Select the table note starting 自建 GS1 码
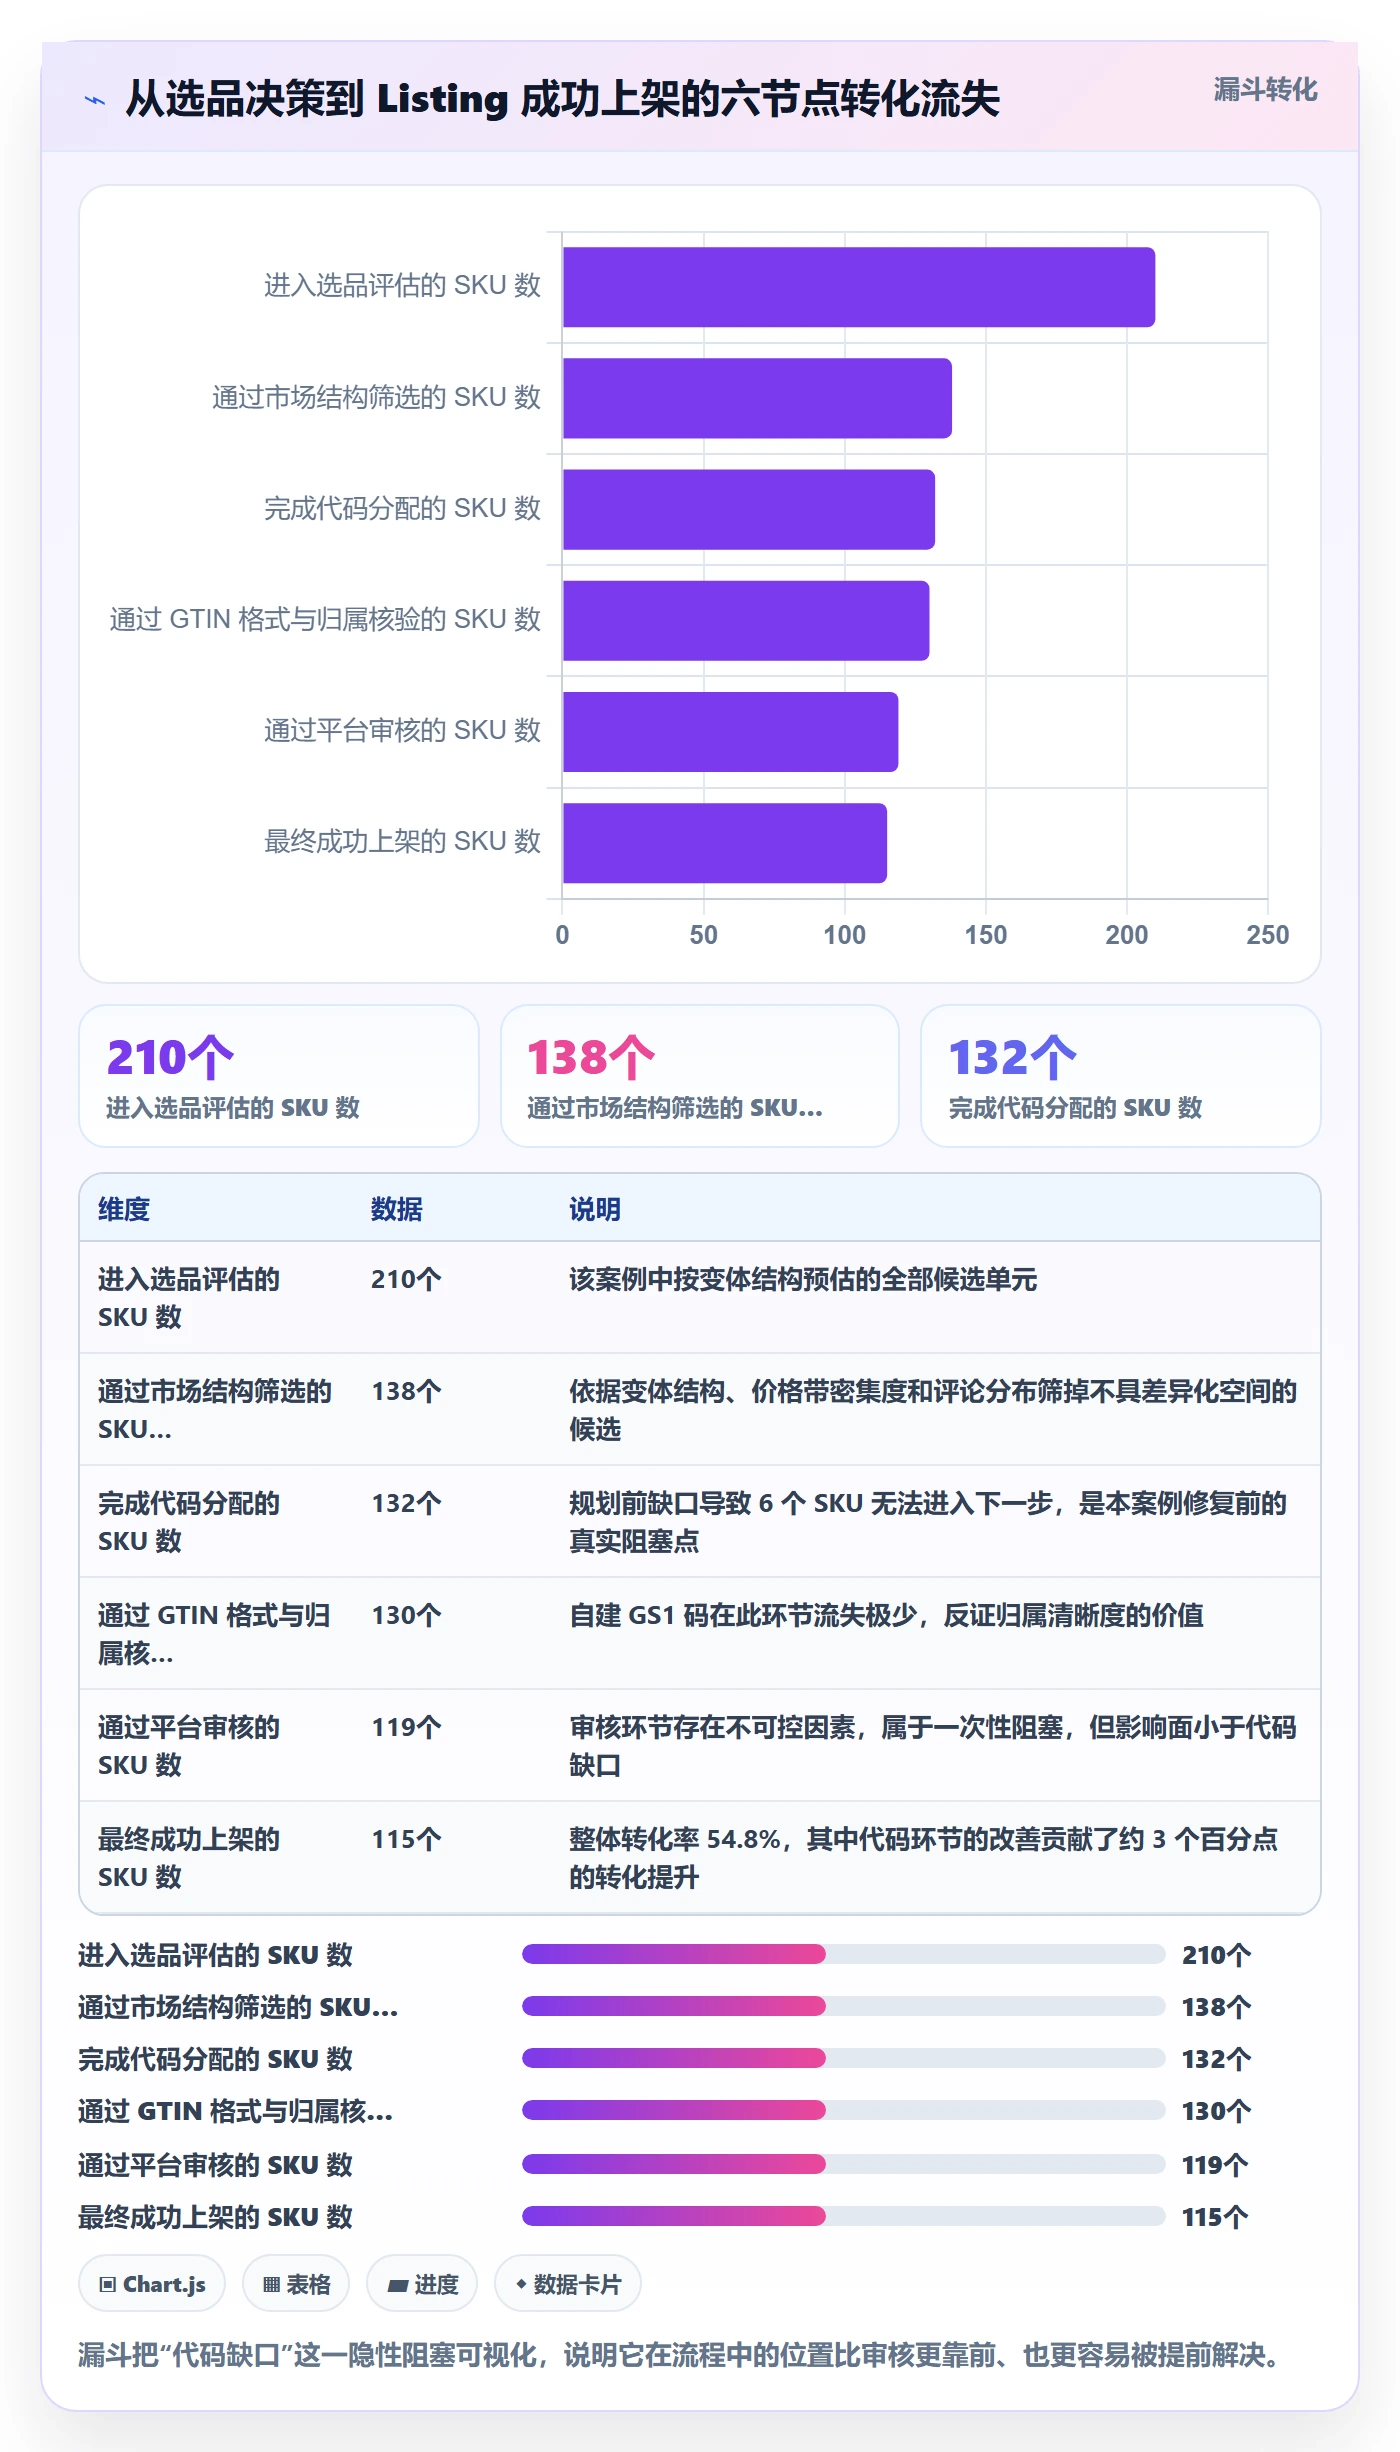This screenshot has width=1400, height=2452. pos(886,1615)
